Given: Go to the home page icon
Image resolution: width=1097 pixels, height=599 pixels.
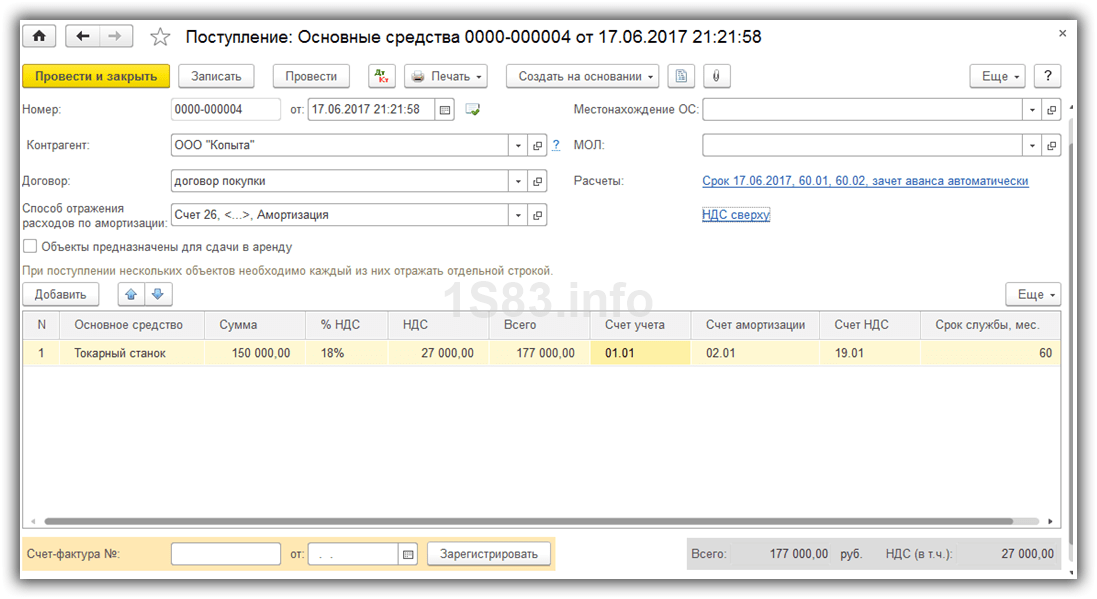Looking at the screenshot, I should pos(39,36).
